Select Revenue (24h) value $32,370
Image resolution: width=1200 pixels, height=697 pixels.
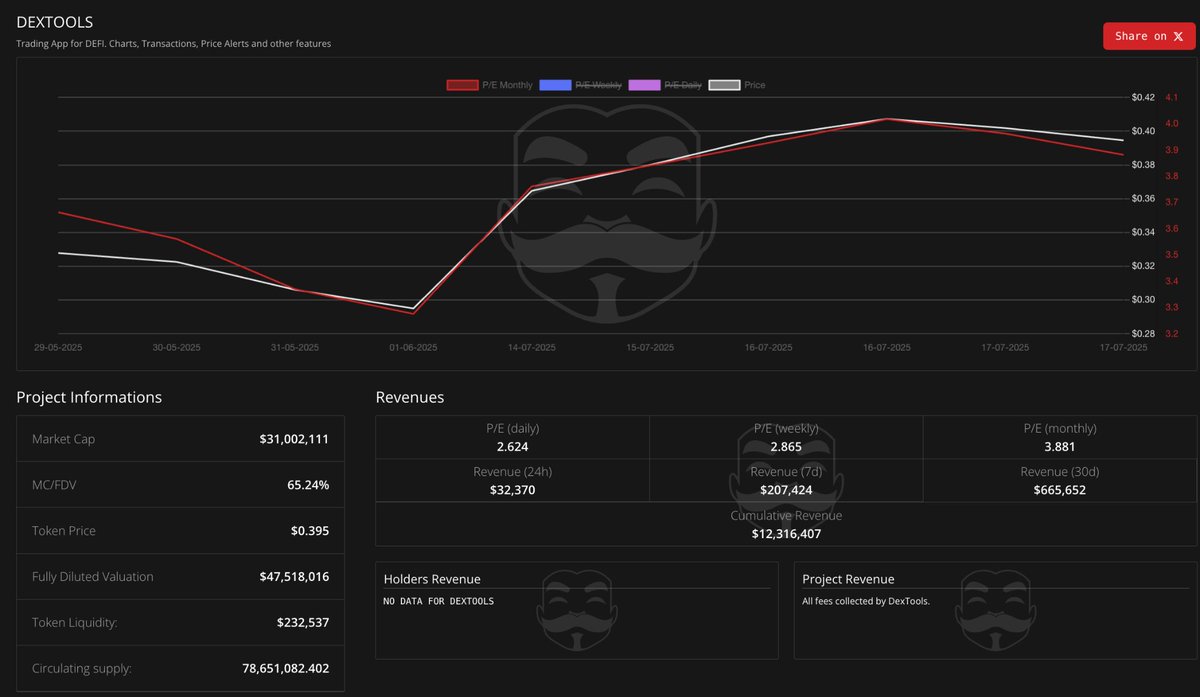(512, 490)
